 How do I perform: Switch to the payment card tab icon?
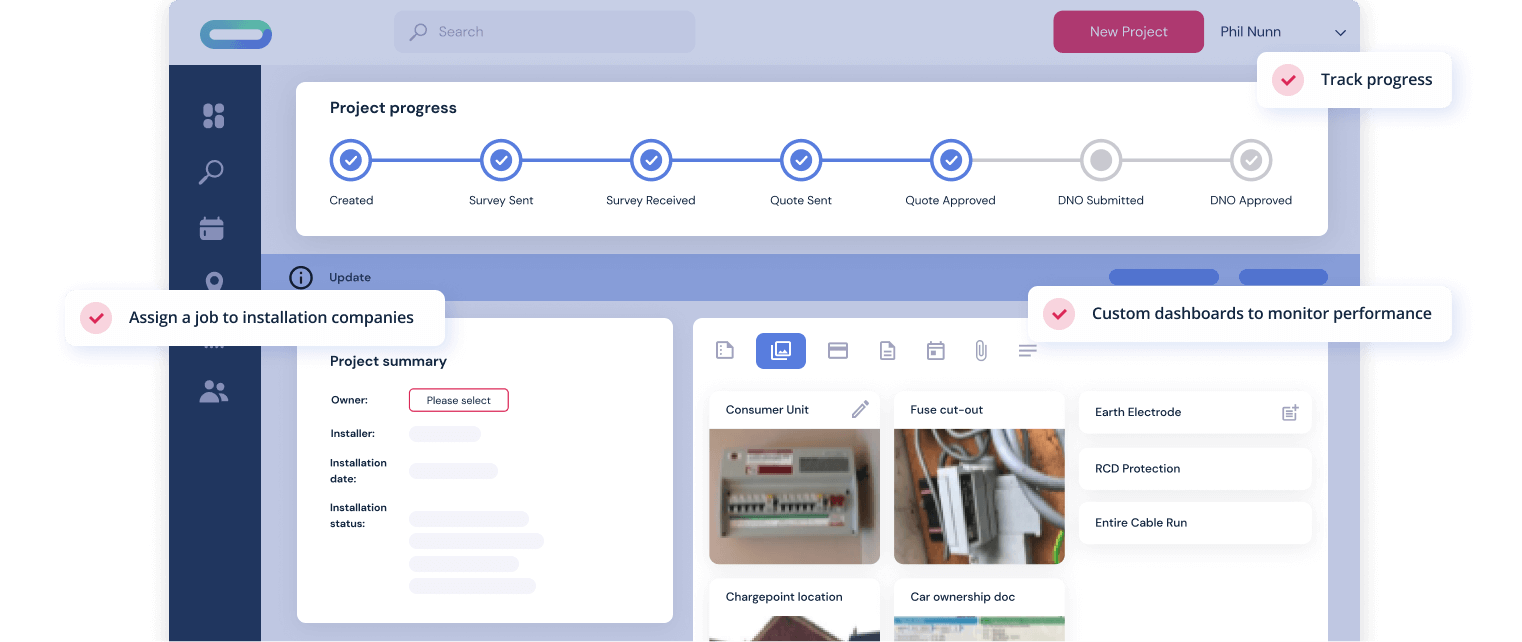(x=838, y=351)
